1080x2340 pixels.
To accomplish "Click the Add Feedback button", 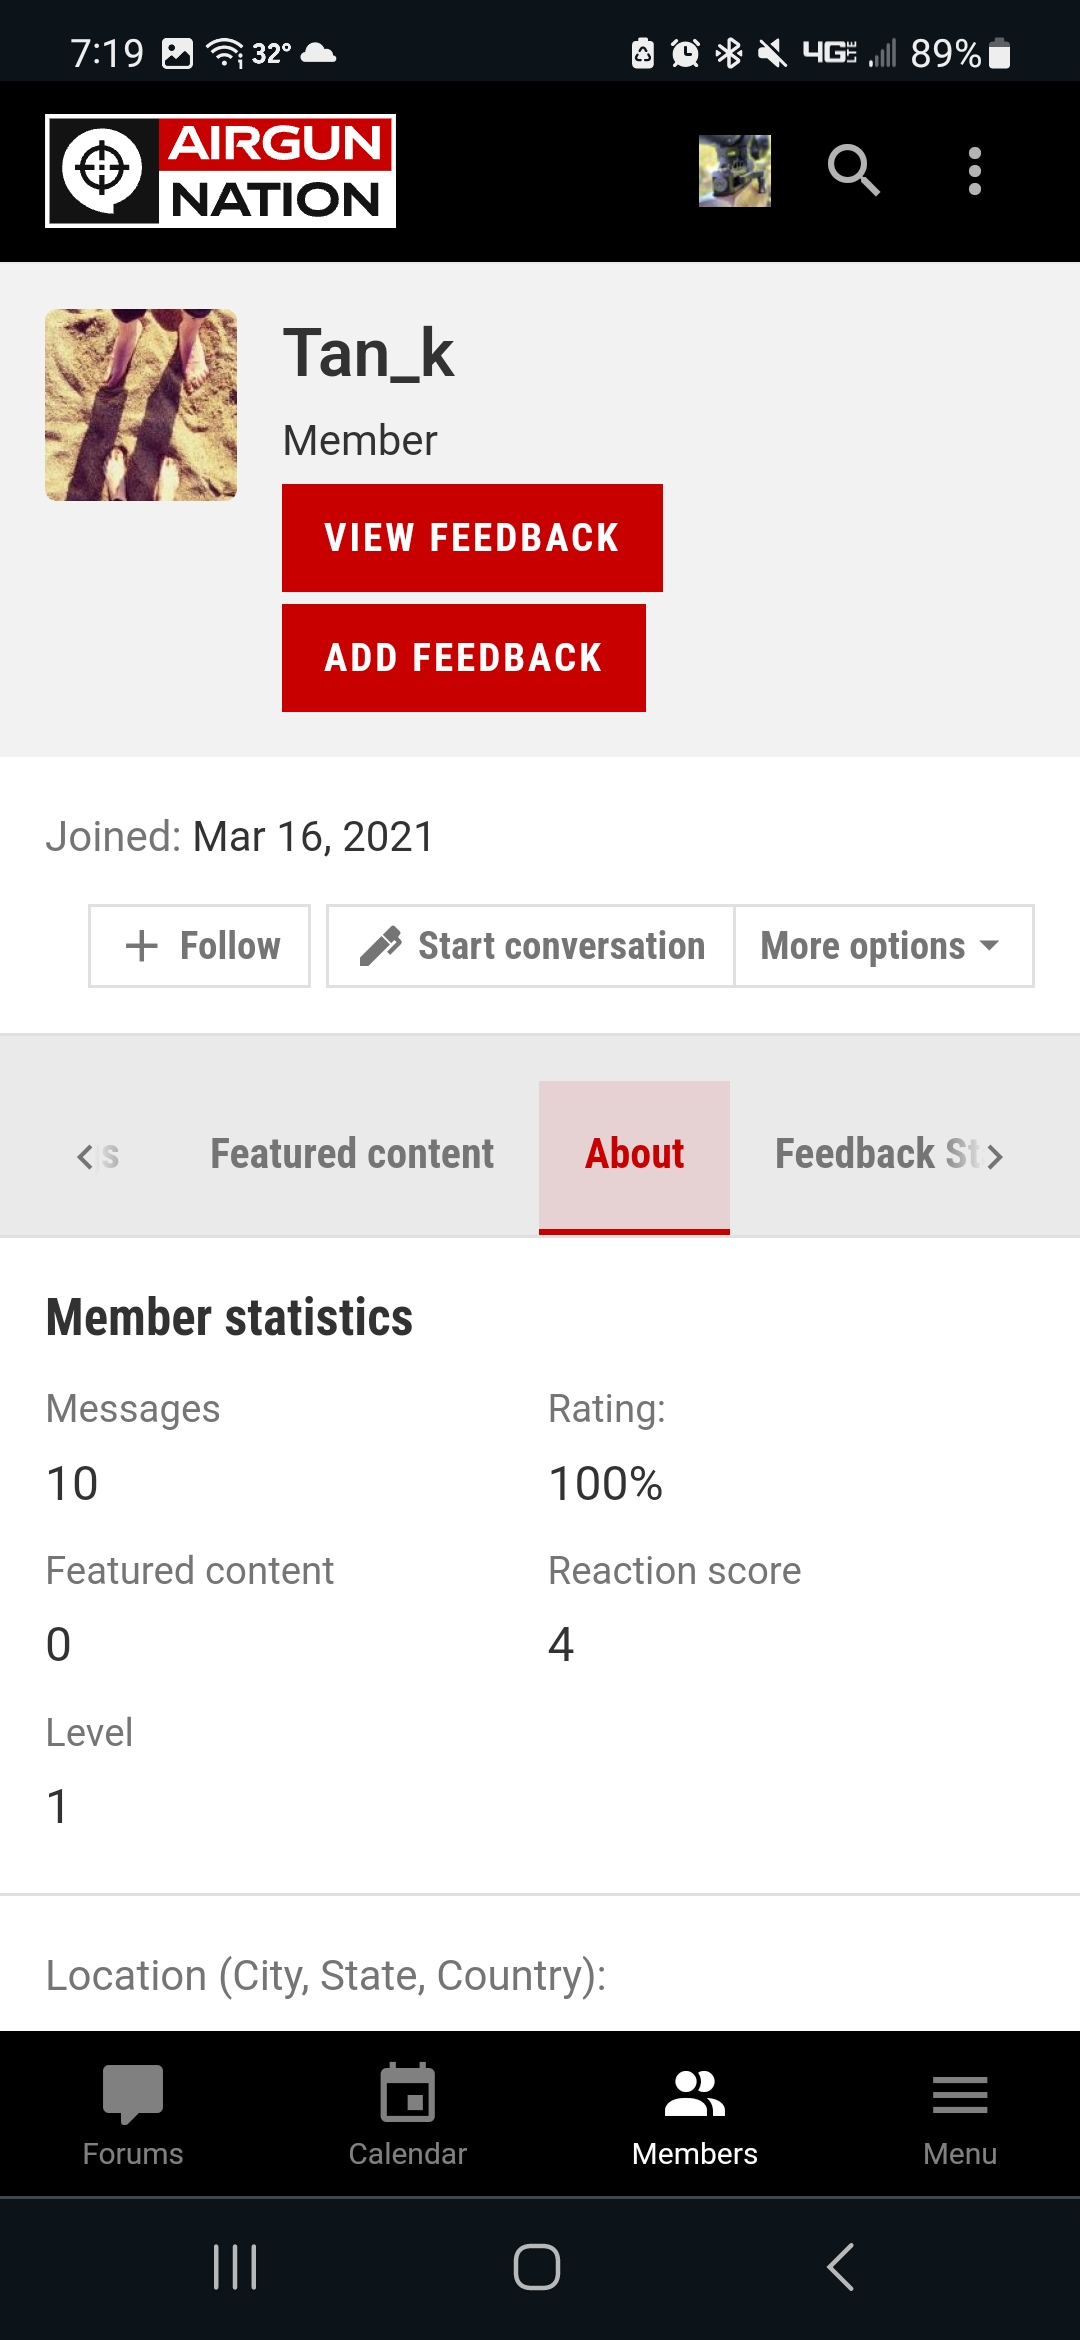I will coord(464,658).
